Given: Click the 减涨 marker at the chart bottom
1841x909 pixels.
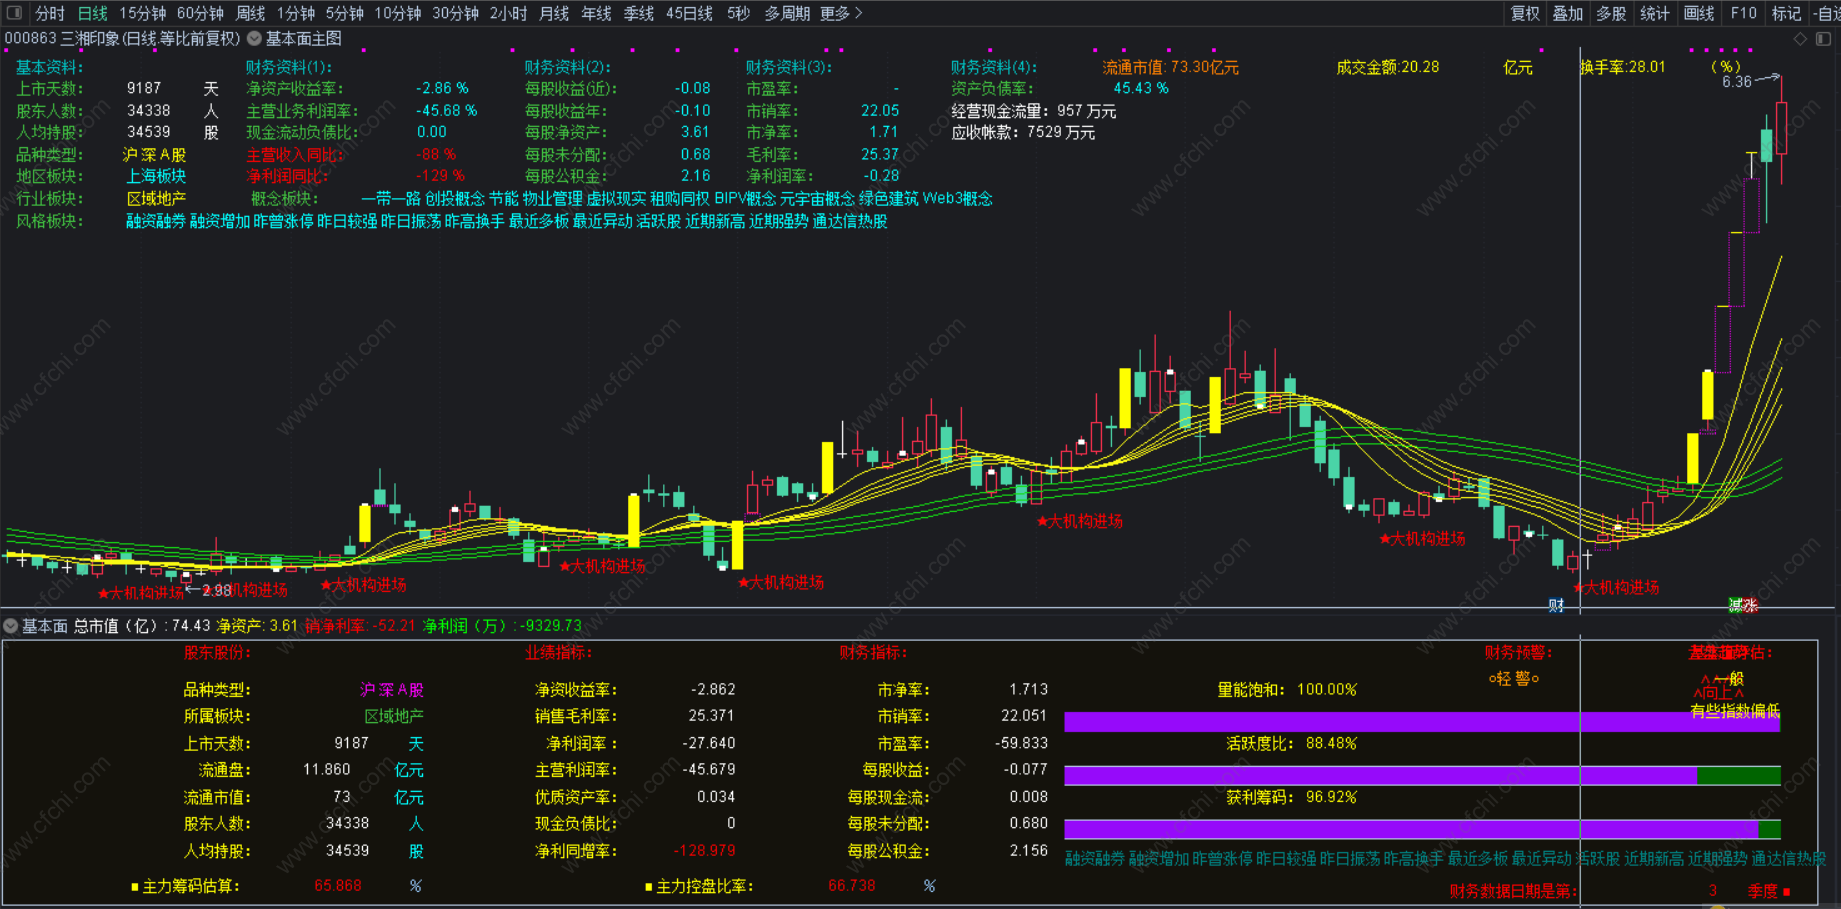Looking at the screenshot, I should [x=1743, y=605].
